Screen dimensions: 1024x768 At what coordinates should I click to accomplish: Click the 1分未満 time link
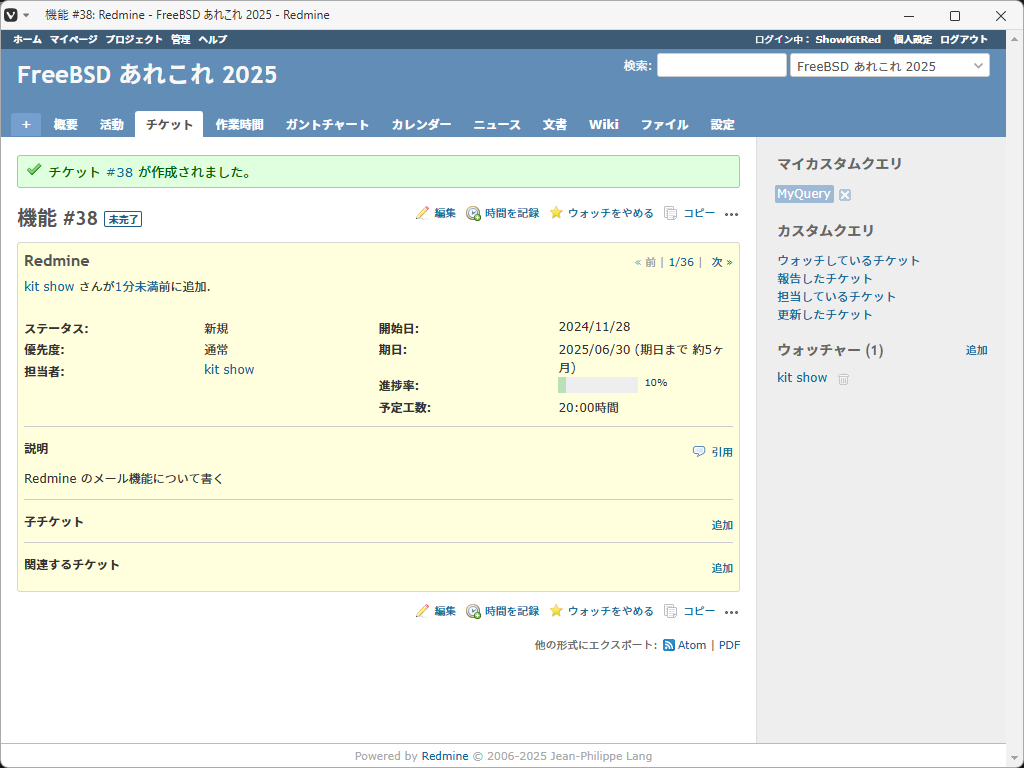[x=136, y=287]
